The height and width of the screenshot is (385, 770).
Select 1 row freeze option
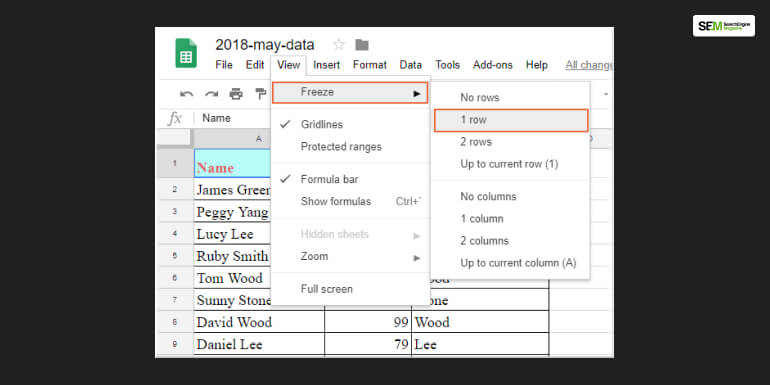[x=511, y=120]
